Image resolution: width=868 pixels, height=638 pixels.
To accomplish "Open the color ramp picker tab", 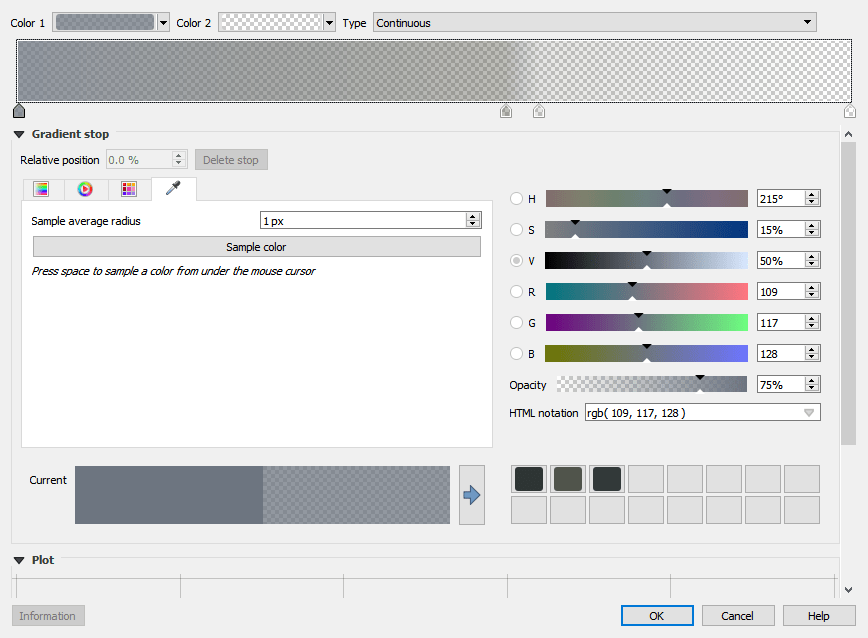I will tap(41, 189).
